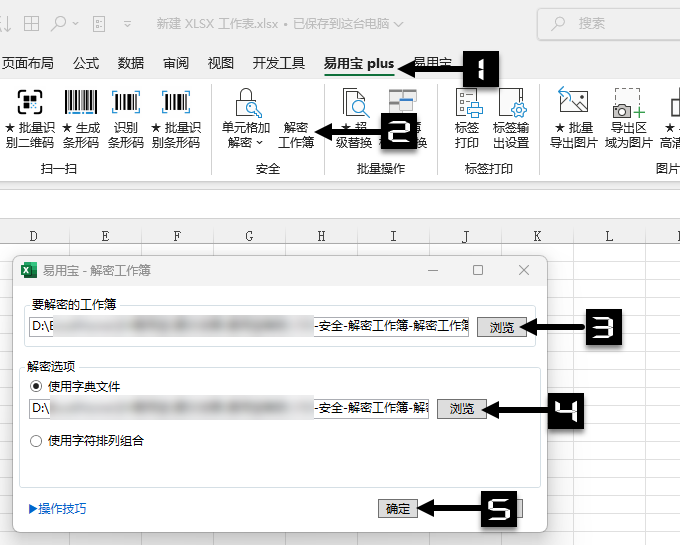The width and height of the screenshot is (680, 545).
Task: Click the 批量识别条形码 batch barcode icon
Action: tap(176, 101)
